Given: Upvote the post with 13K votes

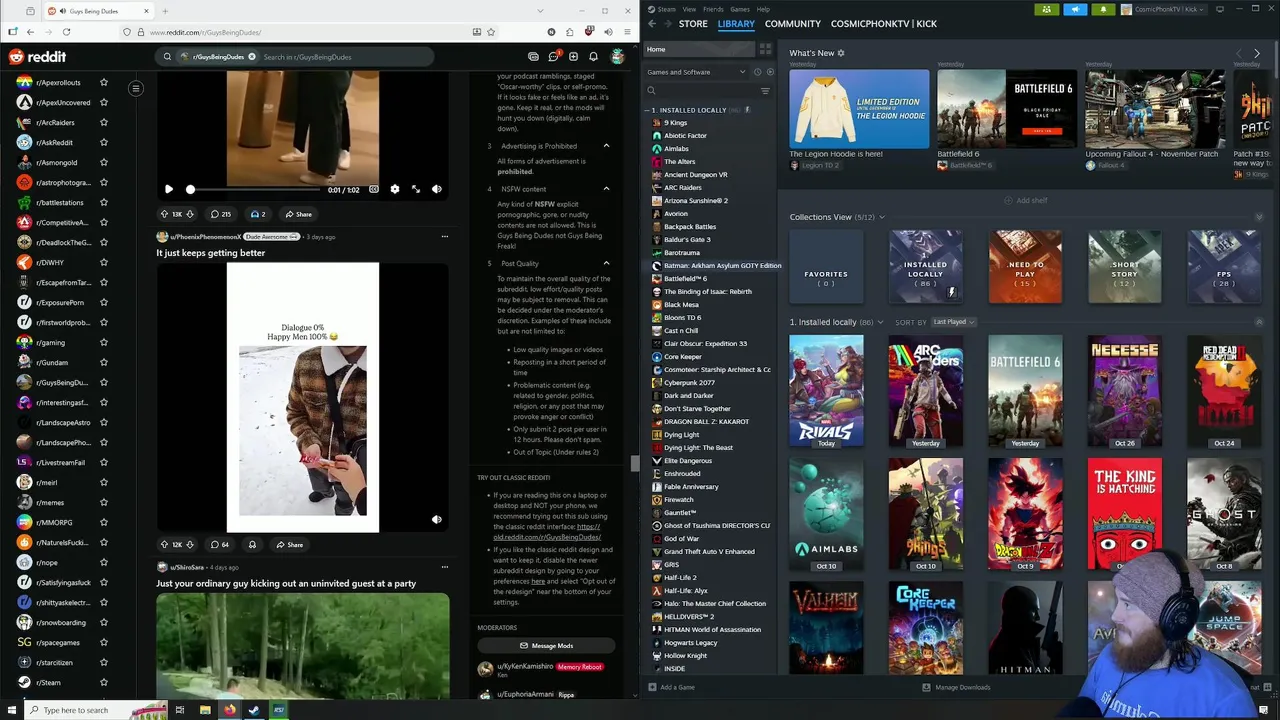Looking at the screenshot, I should [165, 214].
